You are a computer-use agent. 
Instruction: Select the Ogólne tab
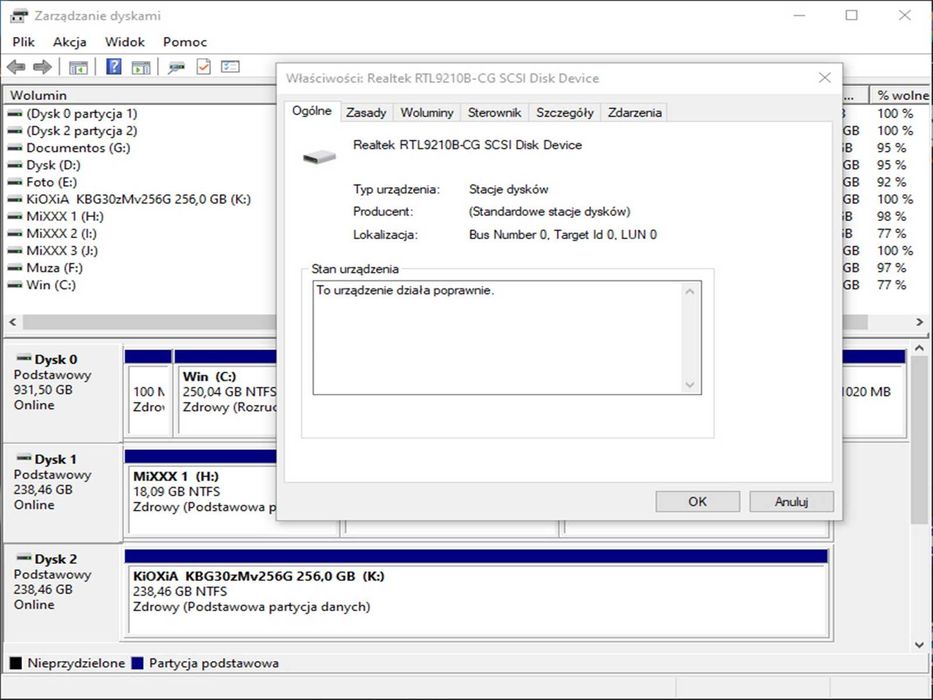312,111
